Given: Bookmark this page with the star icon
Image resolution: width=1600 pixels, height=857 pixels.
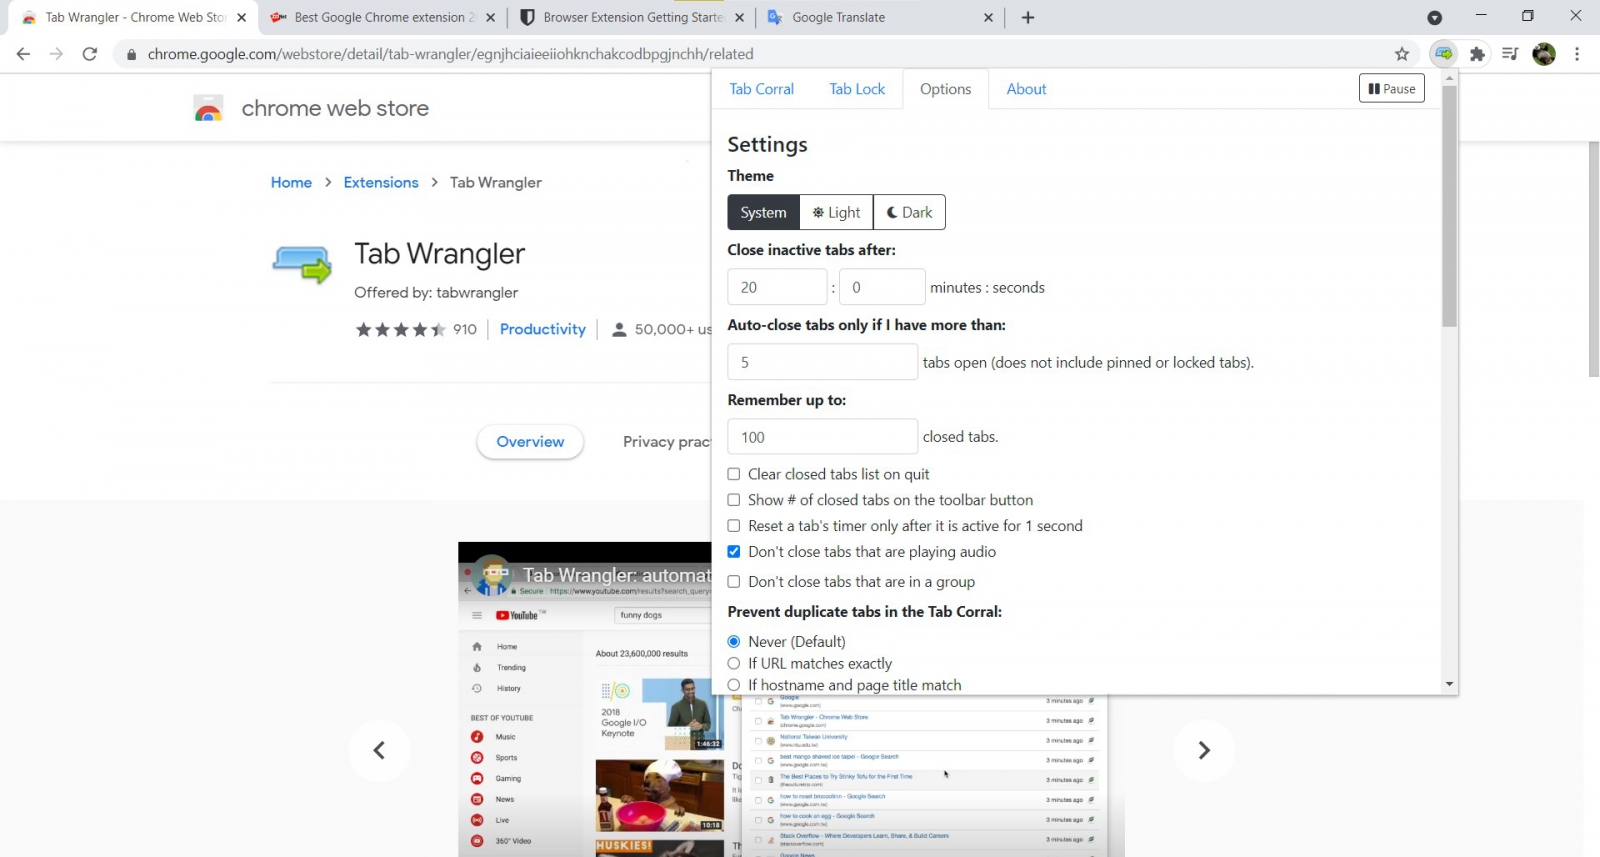Looking at the screenshot, I should point(1402,54).
